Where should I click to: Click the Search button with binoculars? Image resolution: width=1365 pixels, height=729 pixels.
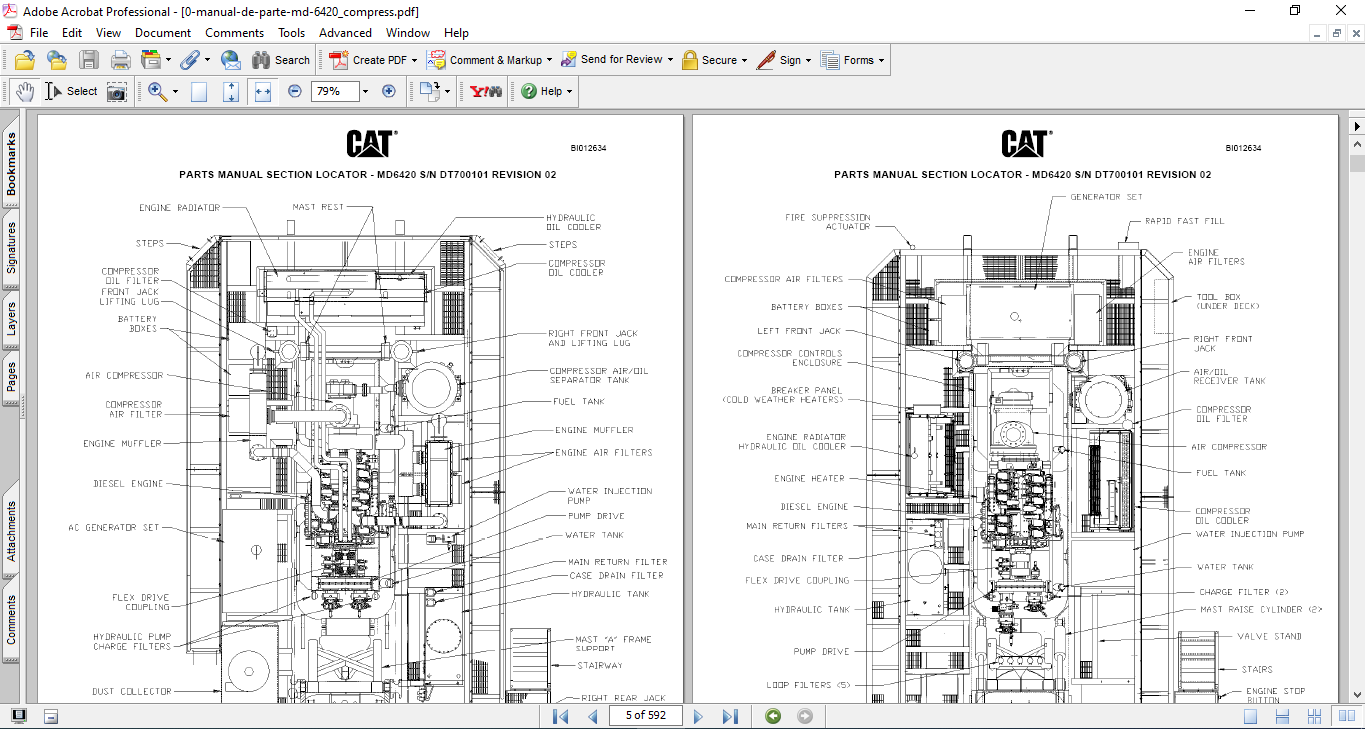280,60
